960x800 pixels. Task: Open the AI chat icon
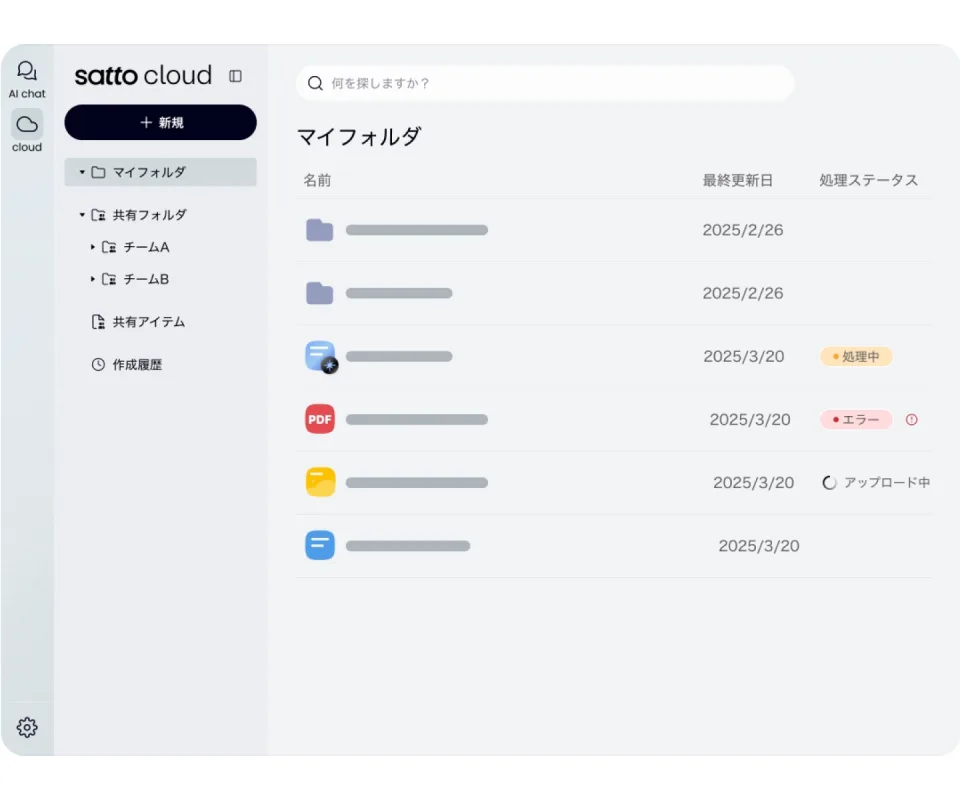tap(27, 71)
